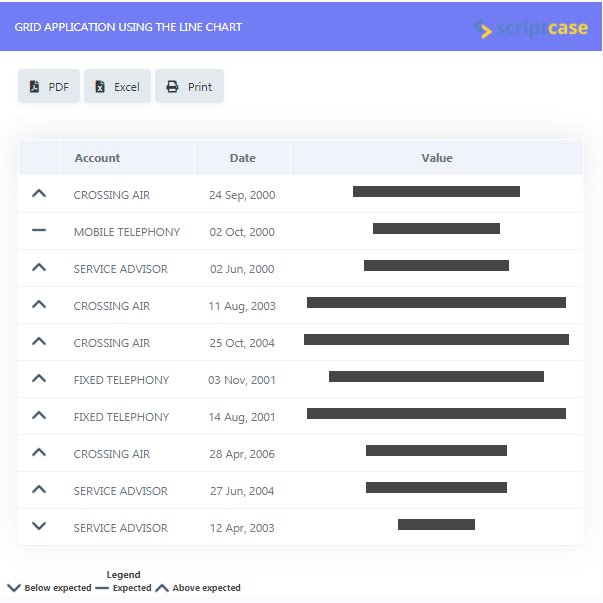Click the up arrow icon for 11 Aug, 2003
This screenshot has width=603, height=603.
39,305
